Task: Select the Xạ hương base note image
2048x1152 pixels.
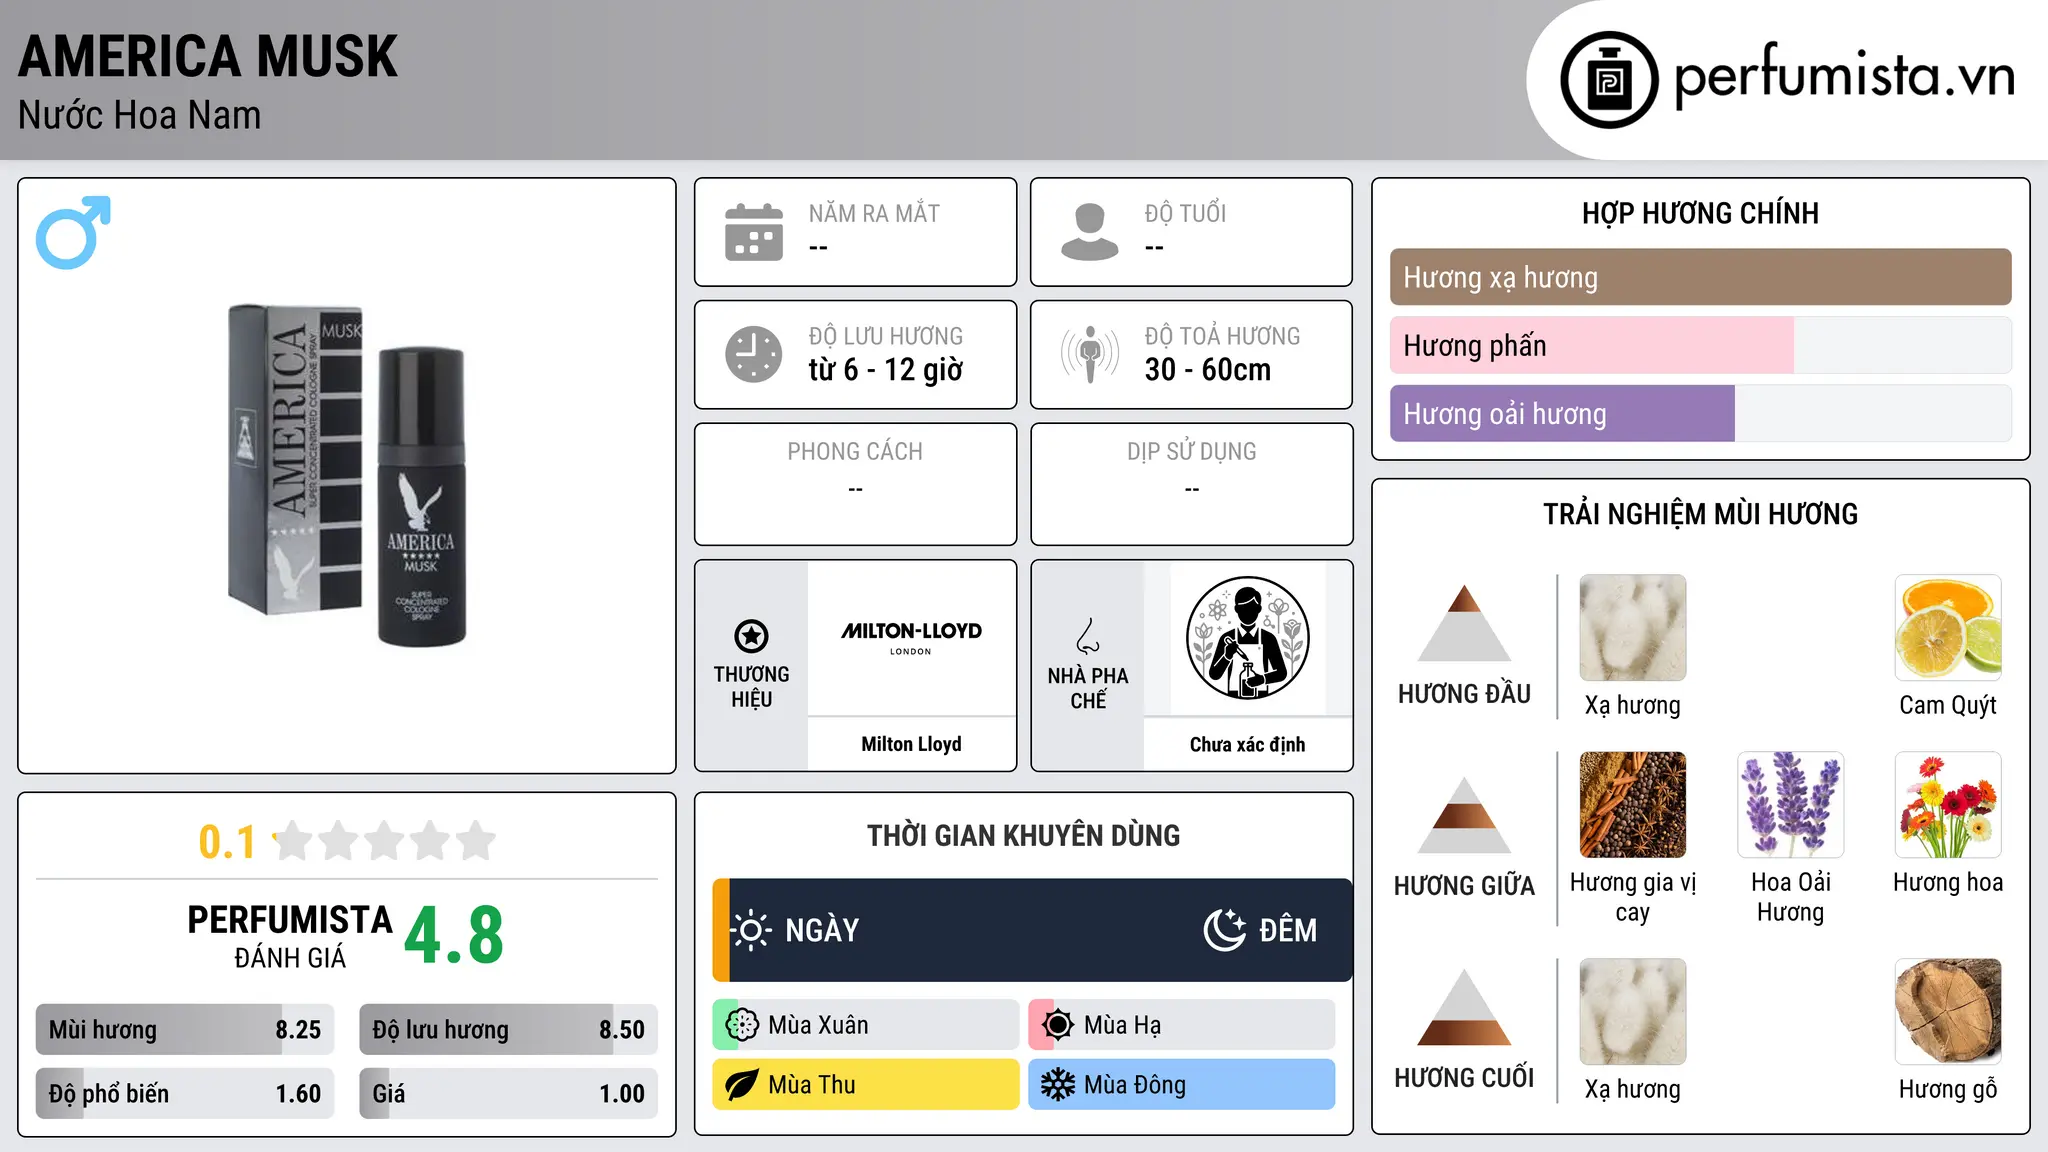Action: [x=1633, y=1012]
